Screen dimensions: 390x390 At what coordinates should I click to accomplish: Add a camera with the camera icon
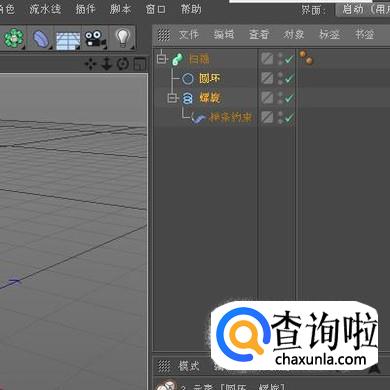coord(95,39)
